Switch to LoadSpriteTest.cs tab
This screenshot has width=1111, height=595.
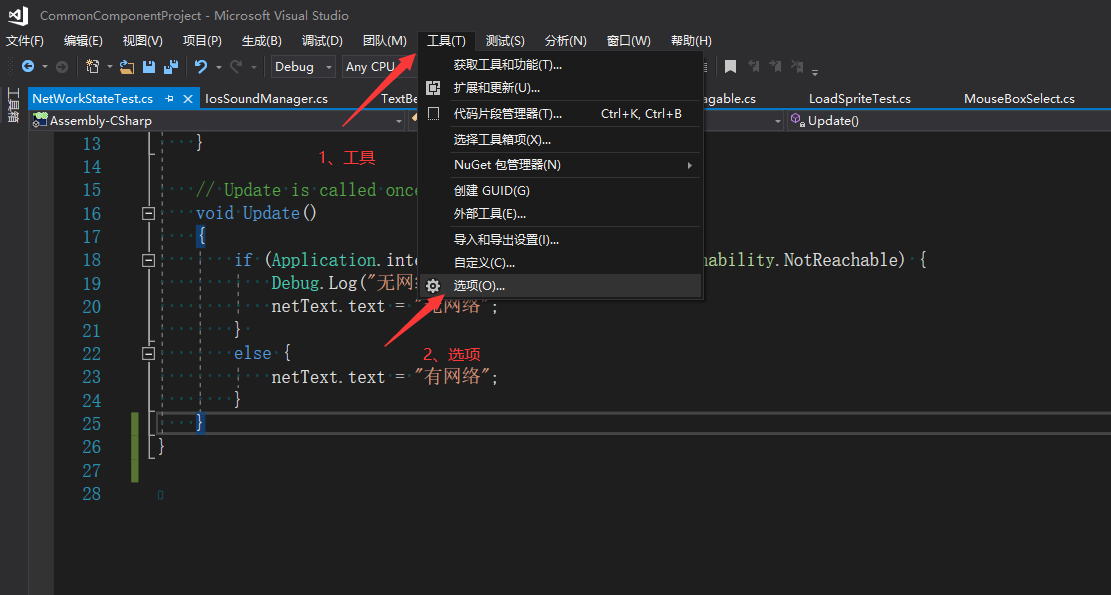[x=859, y=98]
